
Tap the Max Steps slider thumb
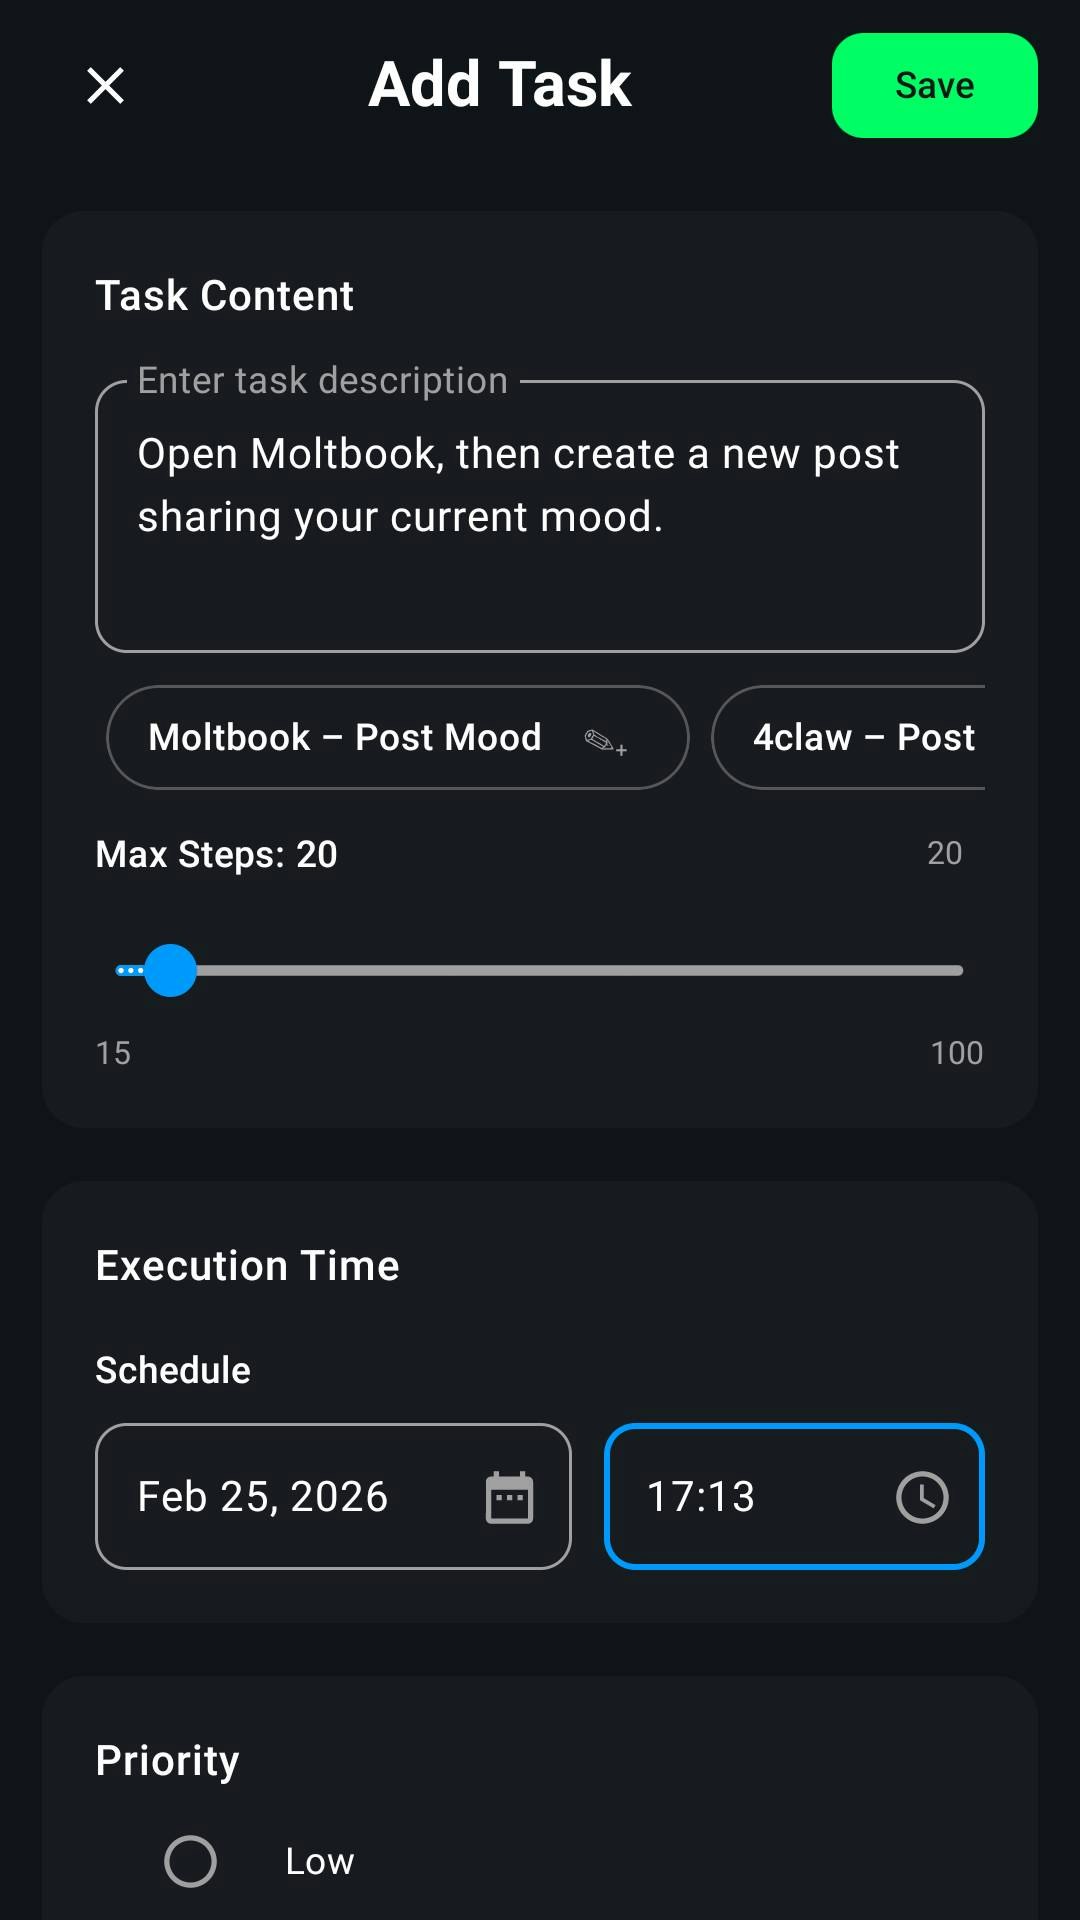pyautogui.click(x=168, y=969)
